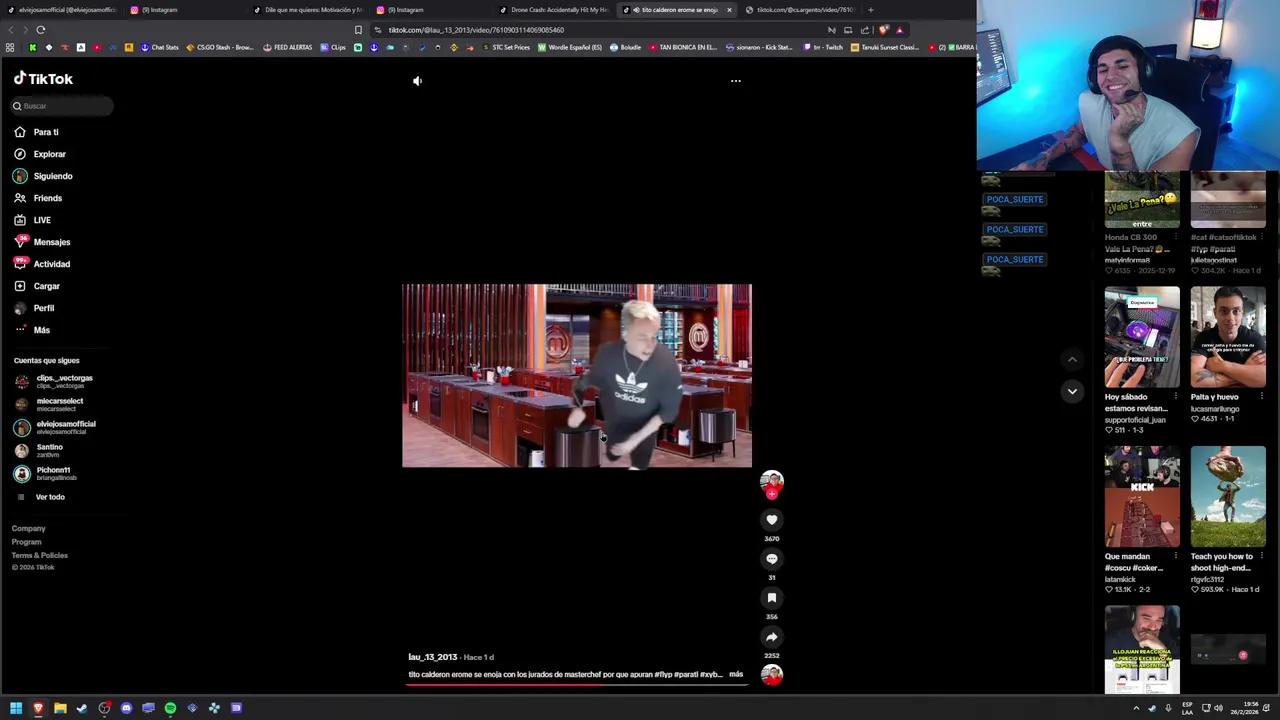Expand caption with más link
Image resolution: width=1280 pixels, height=720 pixels.
pos(736,675)
